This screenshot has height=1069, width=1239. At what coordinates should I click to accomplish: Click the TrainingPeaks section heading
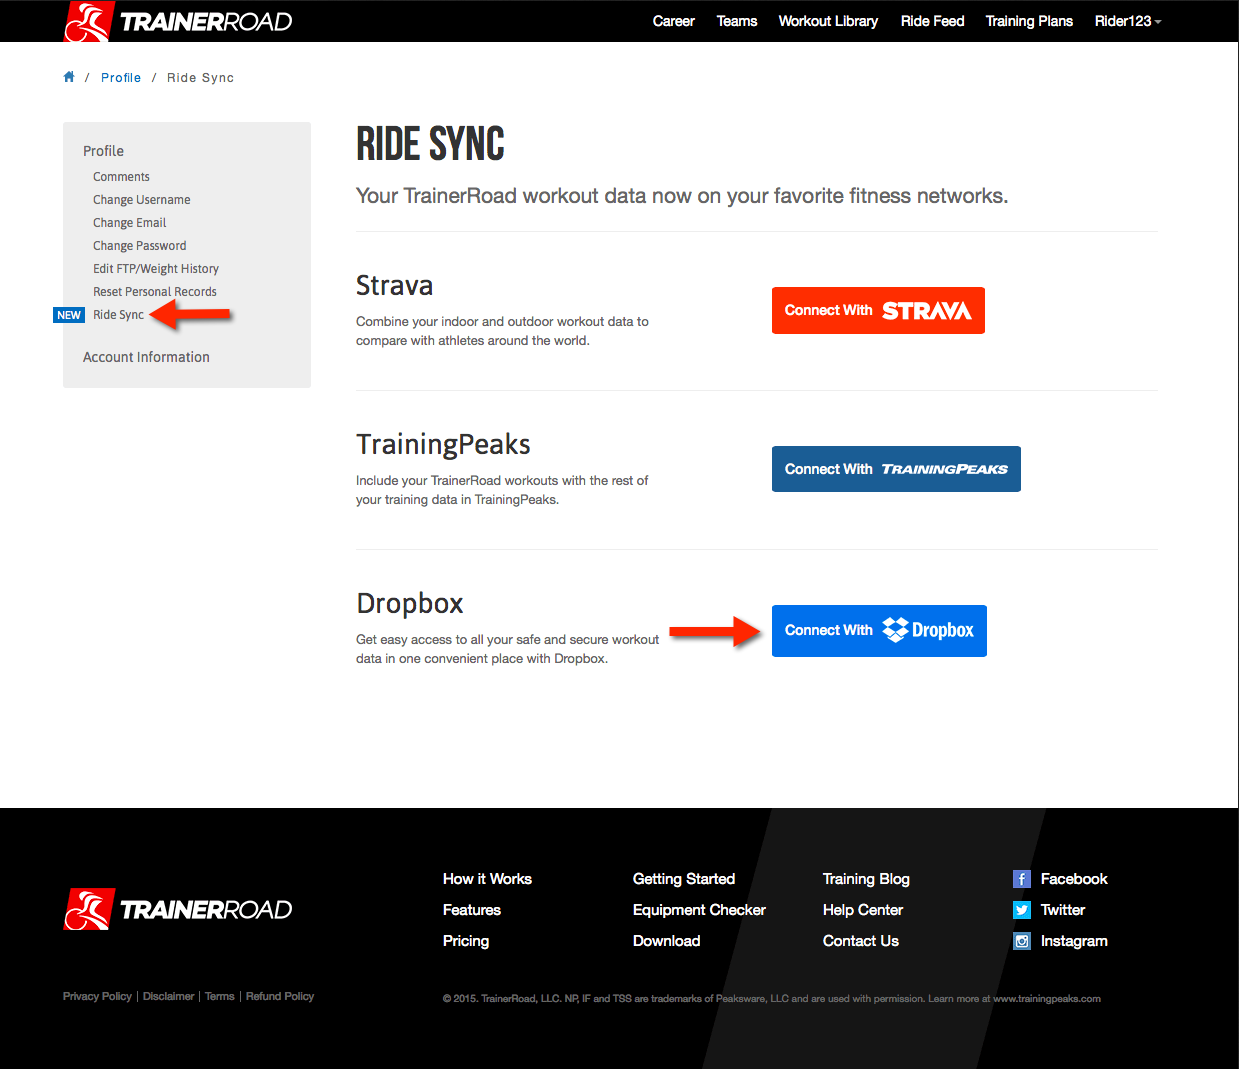click(443, 445)
